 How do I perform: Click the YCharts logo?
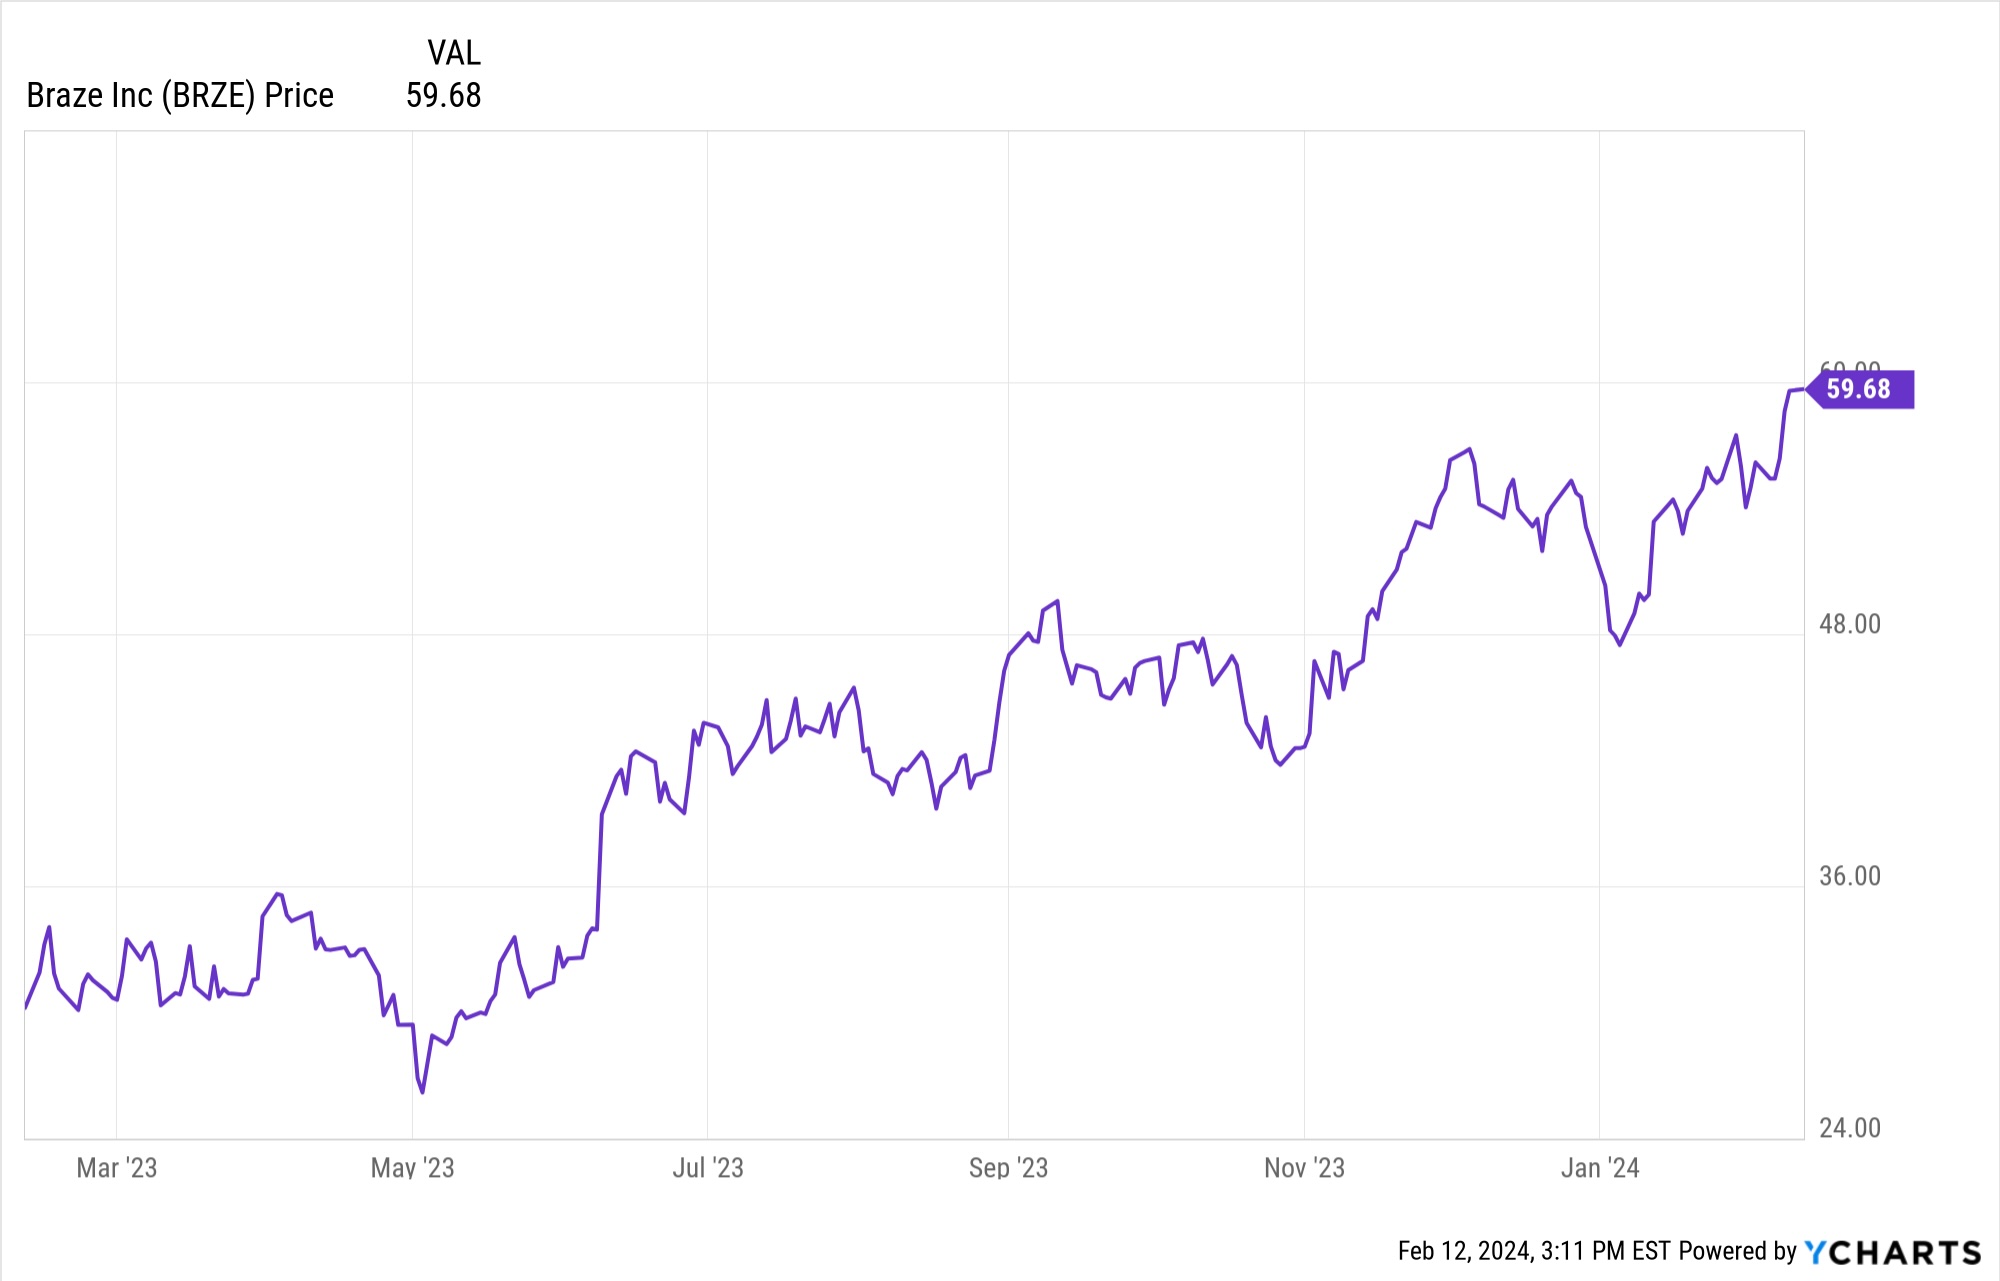point(1892,1252)
